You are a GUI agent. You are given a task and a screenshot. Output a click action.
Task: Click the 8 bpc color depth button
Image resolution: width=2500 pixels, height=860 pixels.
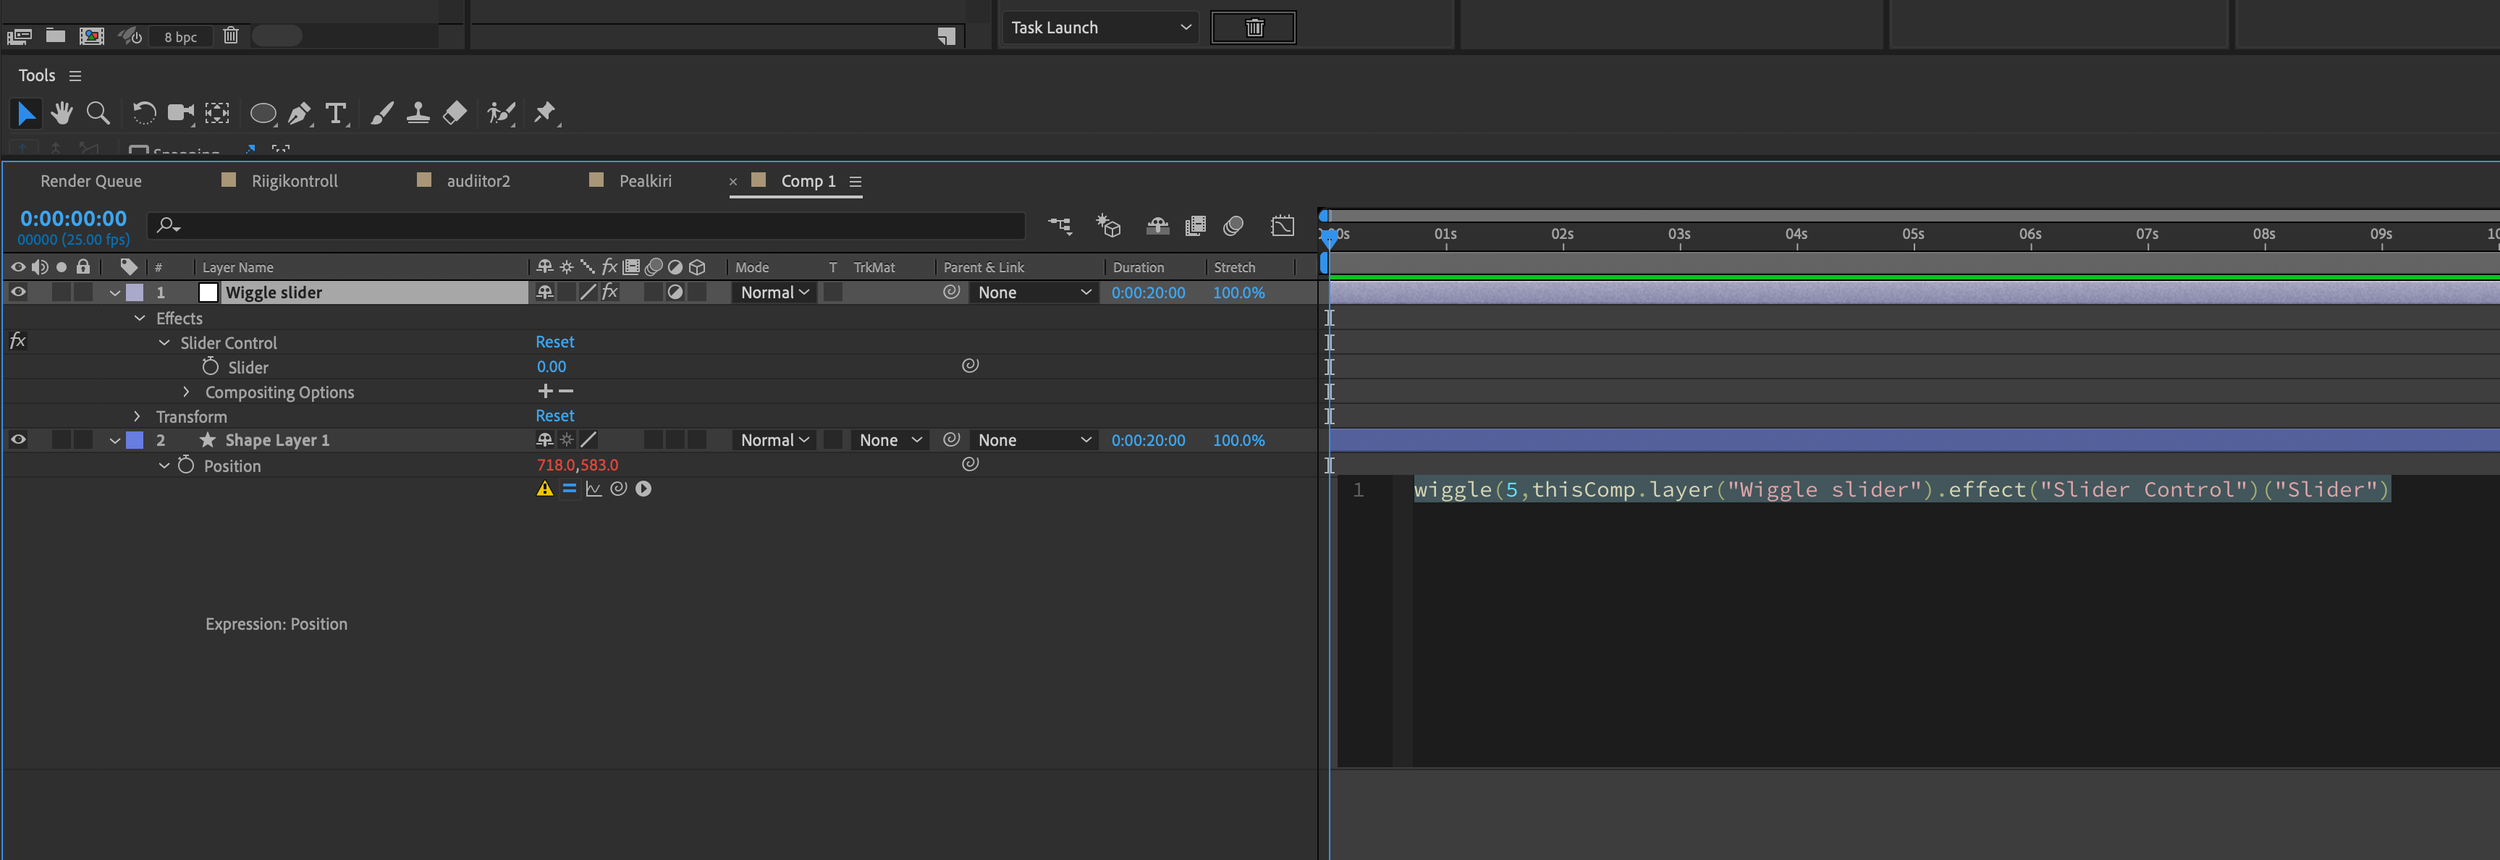click(x=180, y=37)
